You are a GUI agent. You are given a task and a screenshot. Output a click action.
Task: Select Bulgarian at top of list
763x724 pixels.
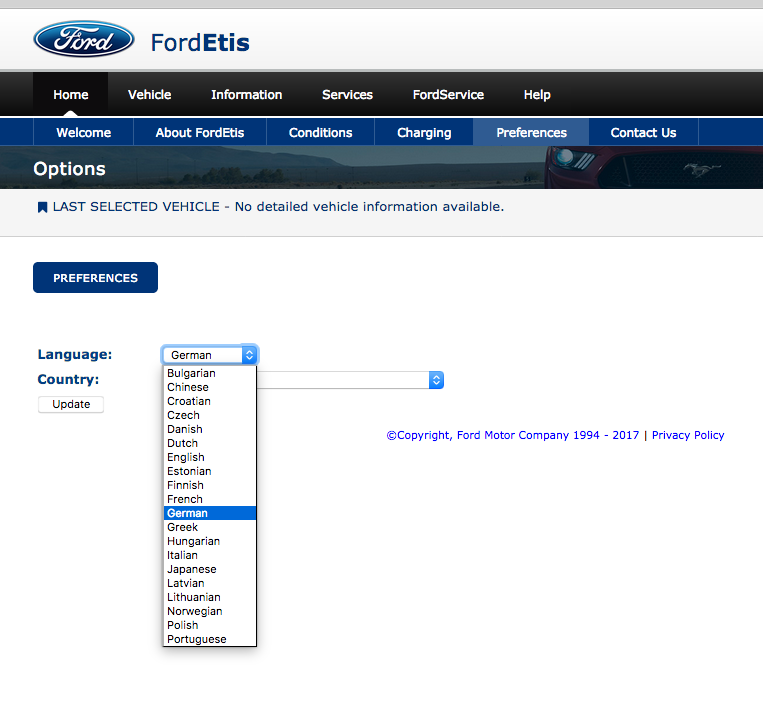pyautogui.click(x=191, y=373)
